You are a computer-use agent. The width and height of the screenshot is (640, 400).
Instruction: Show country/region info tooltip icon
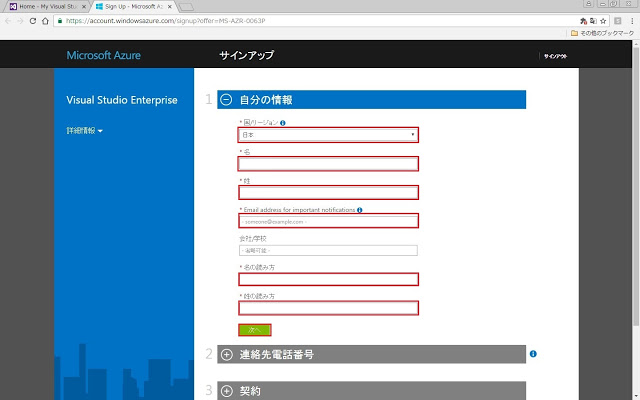click(x=283, y=123)
